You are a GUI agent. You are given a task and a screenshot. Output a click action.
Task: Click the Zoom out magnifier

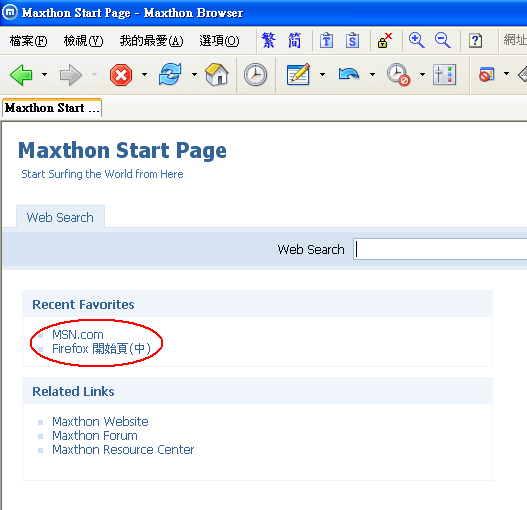point(443,40)
